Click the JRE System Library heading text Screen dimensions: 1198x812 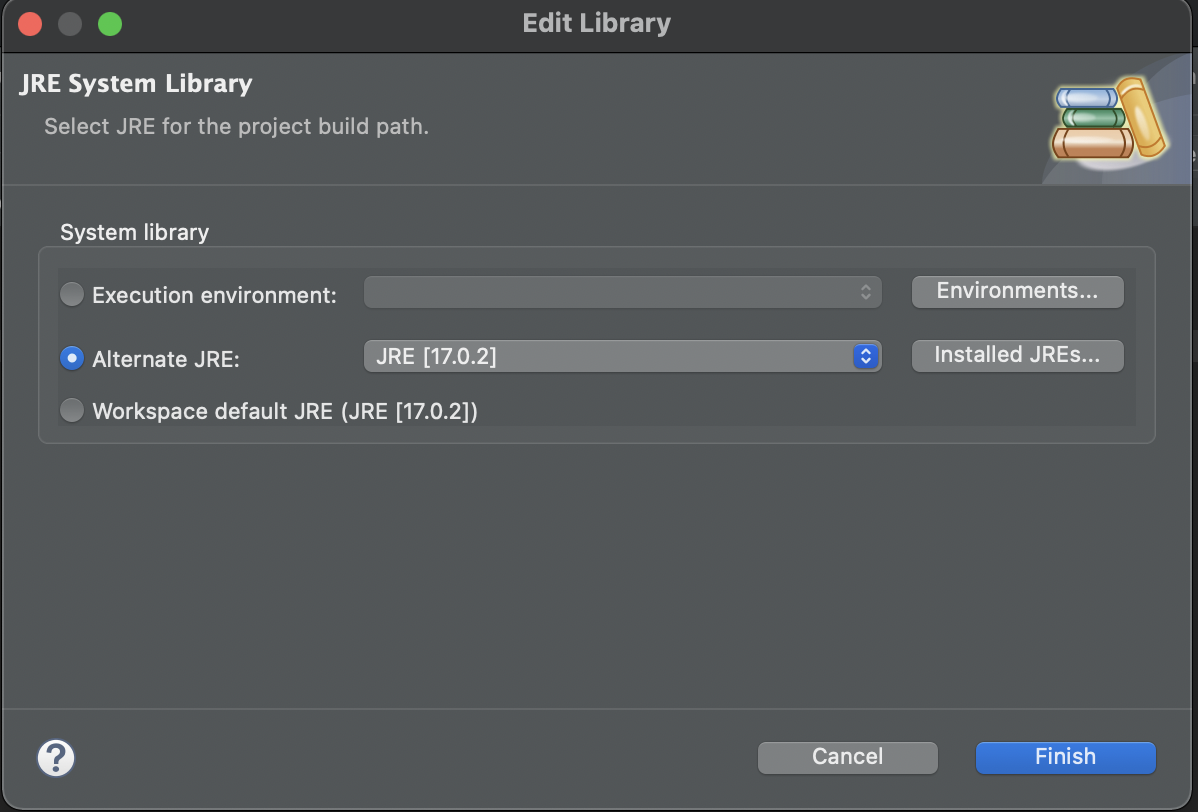[x=136, y=83]
